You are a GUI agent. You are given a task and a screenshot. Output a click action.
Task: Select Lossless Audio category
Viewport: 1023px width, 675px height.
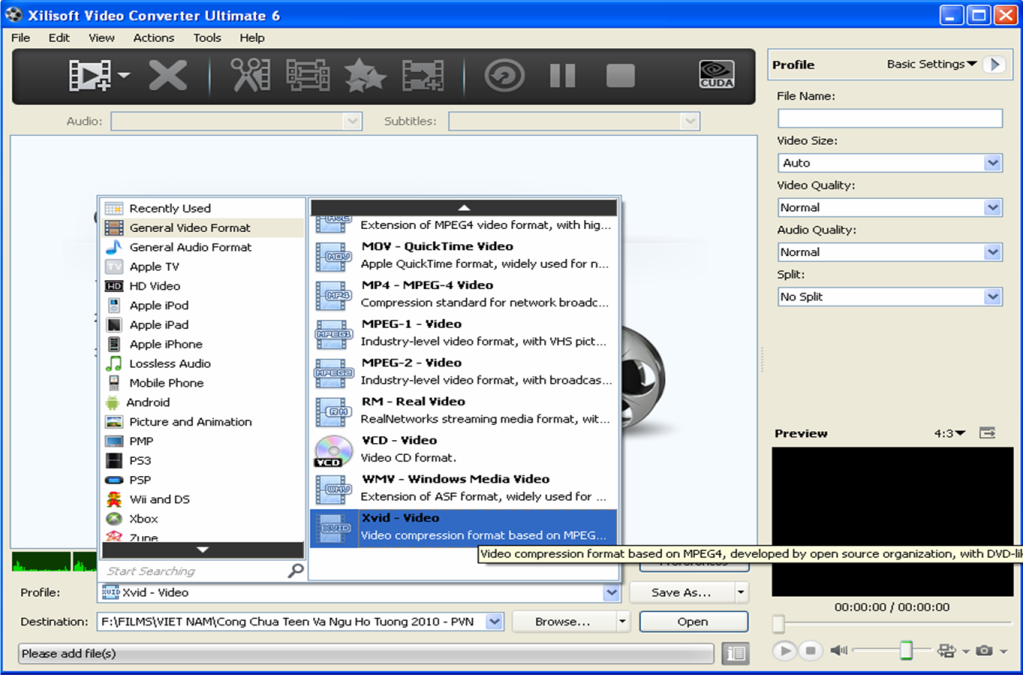click(x=203, y=363)
